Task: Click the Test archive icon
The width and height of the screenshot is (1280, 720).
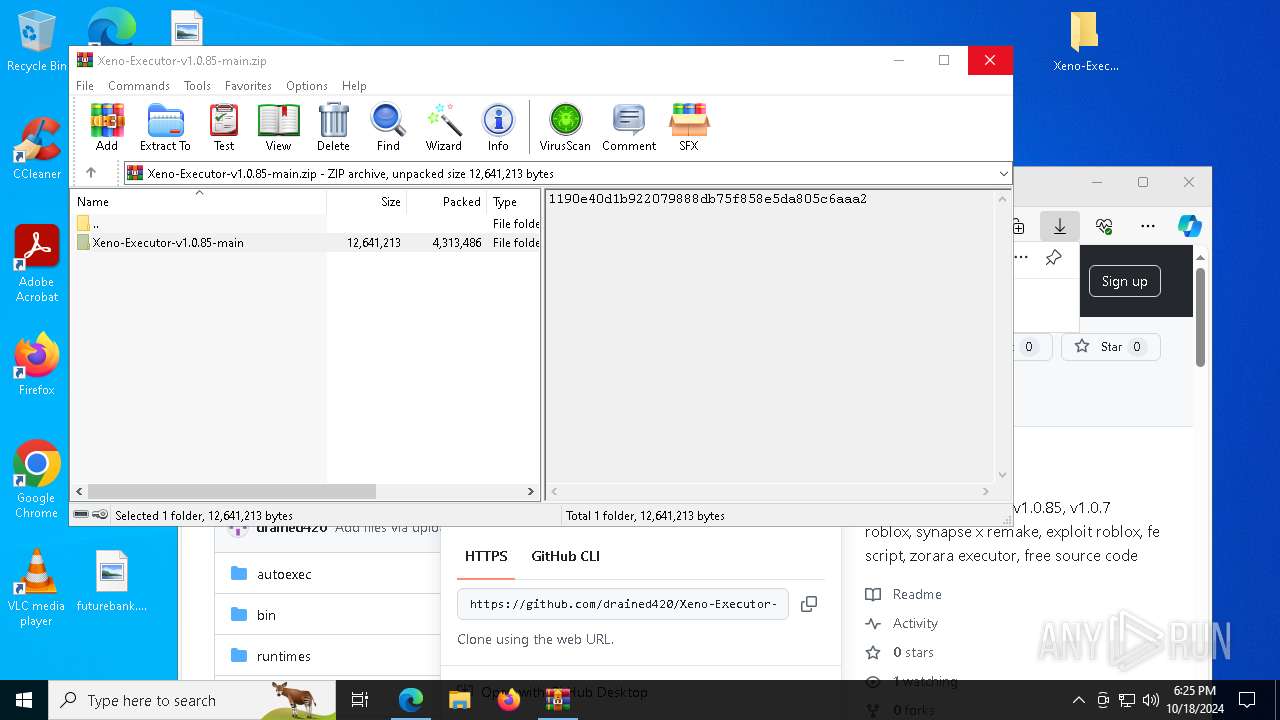Action: coord(224,127)
